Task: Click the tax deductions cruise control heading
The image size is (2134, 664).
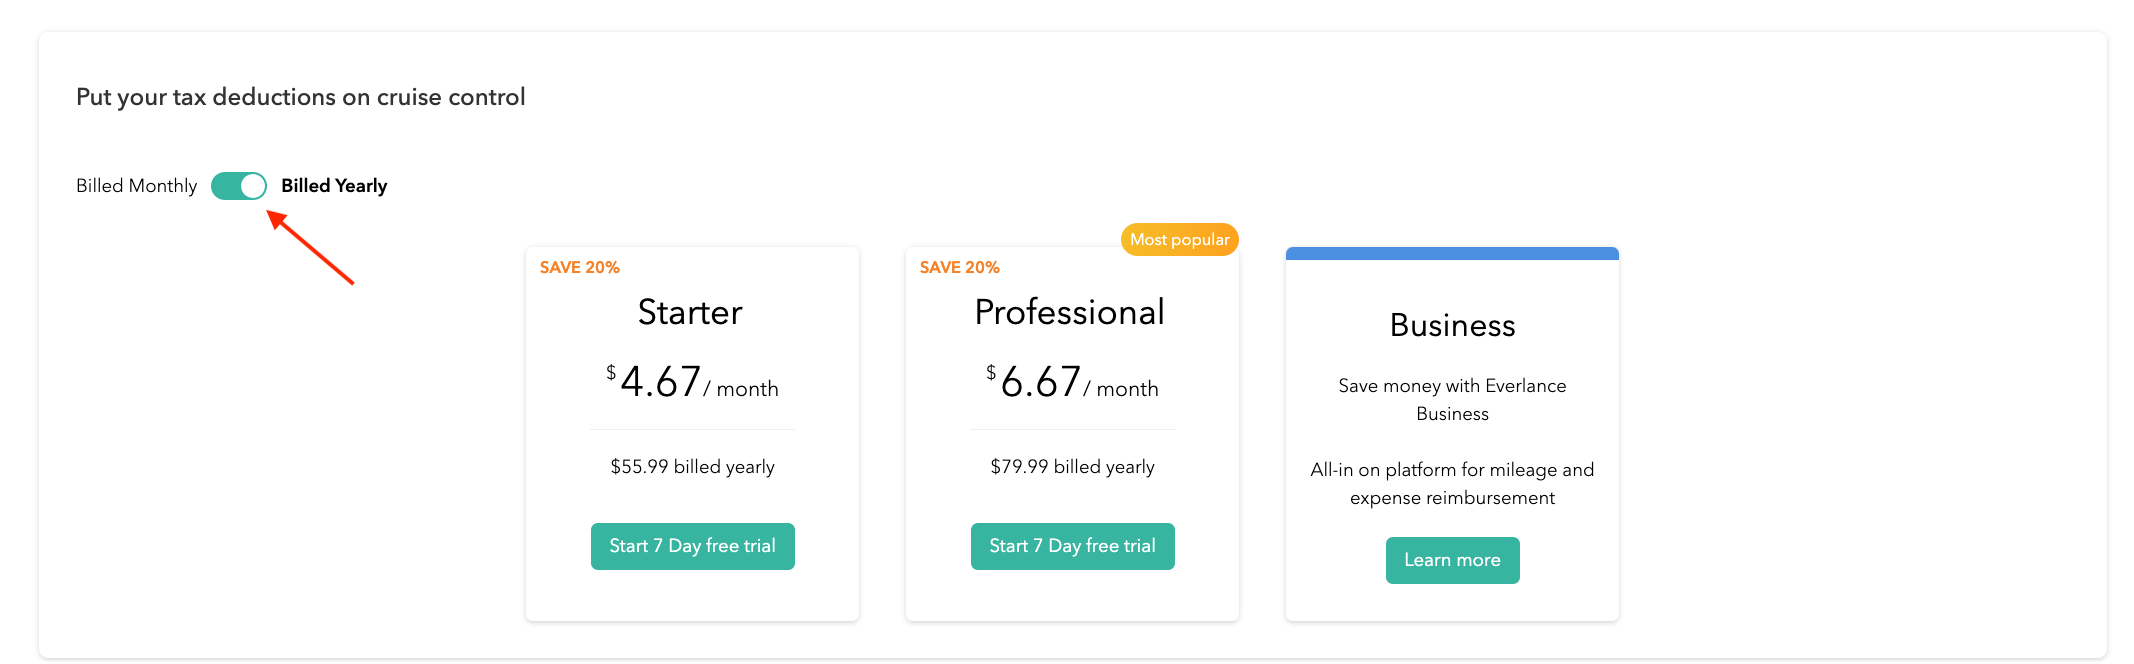Action: point(301,97)
